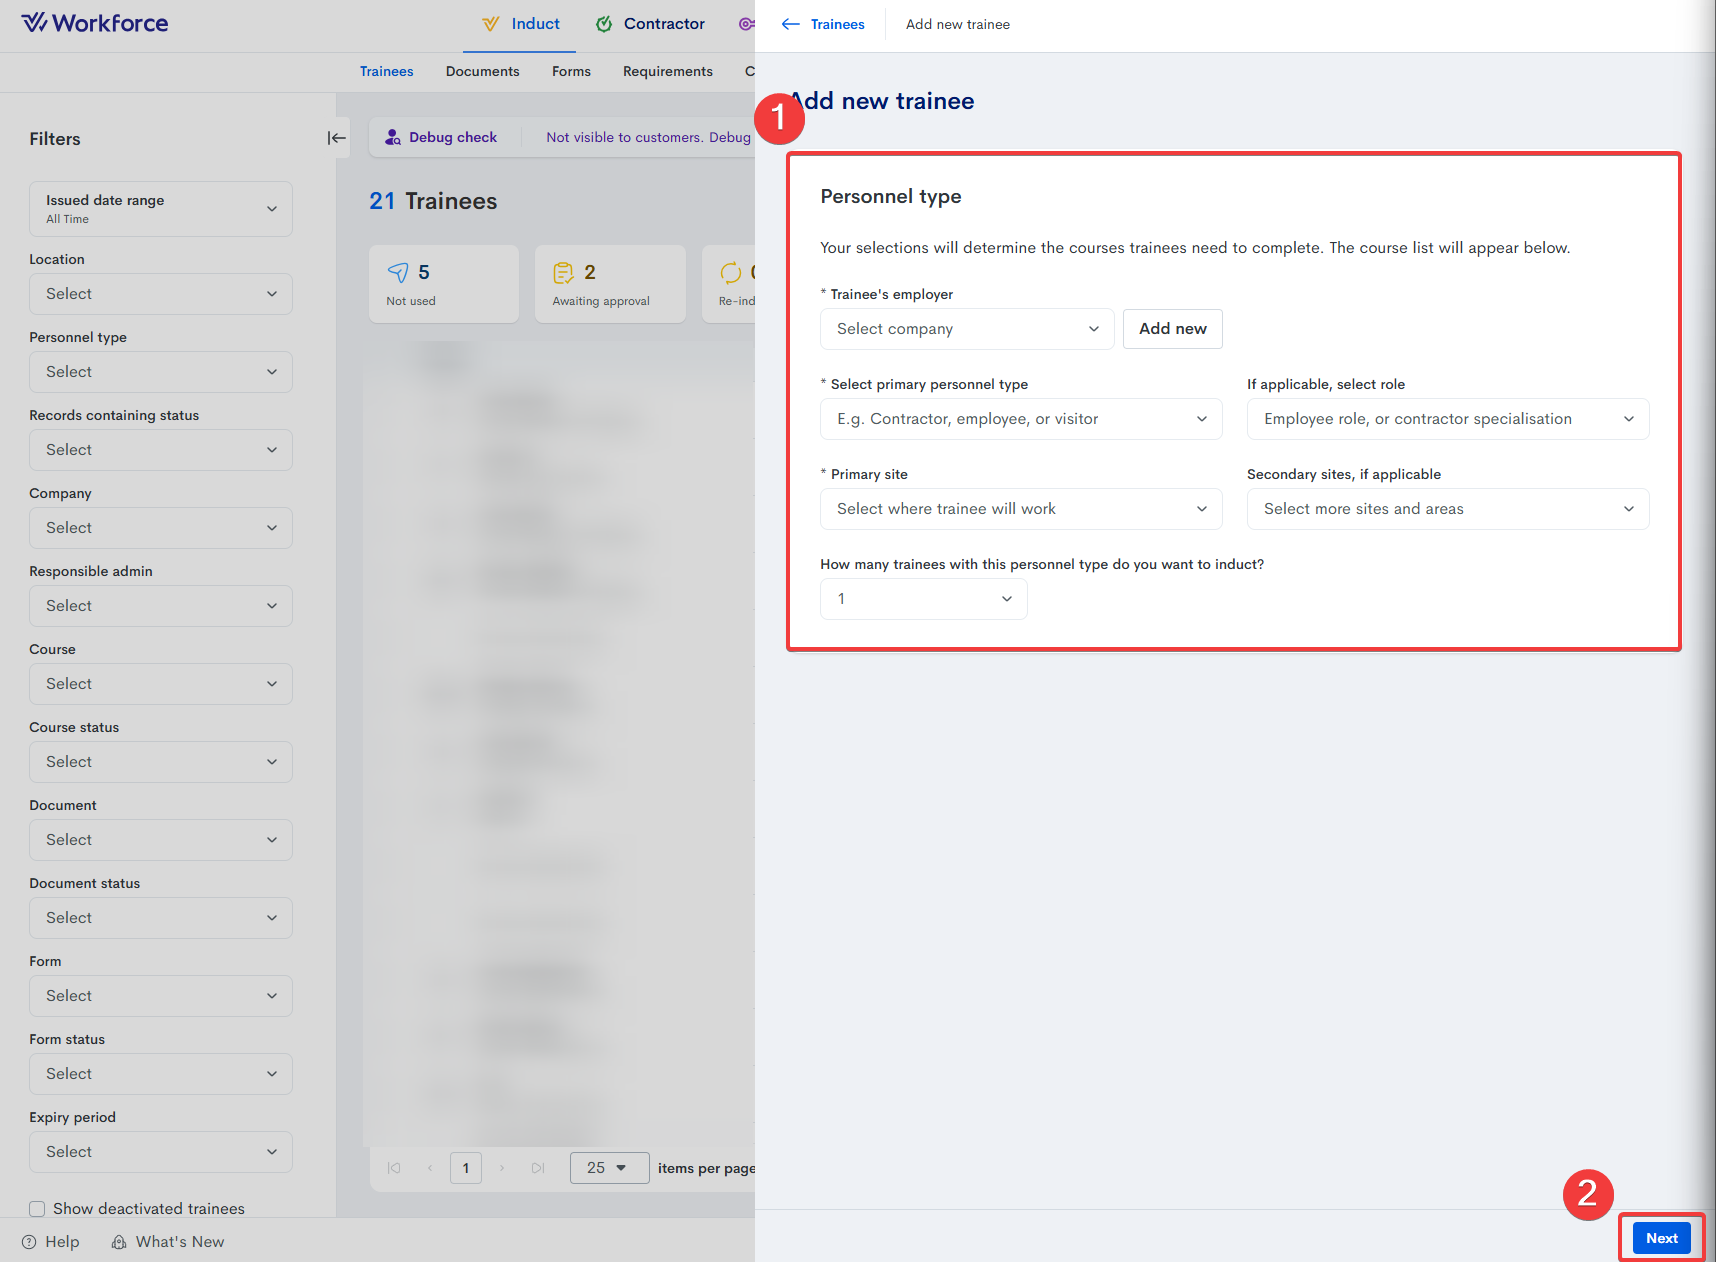Open the Primary site dropdown
1716x1262 pixels.
click(x=1020, y=509)
